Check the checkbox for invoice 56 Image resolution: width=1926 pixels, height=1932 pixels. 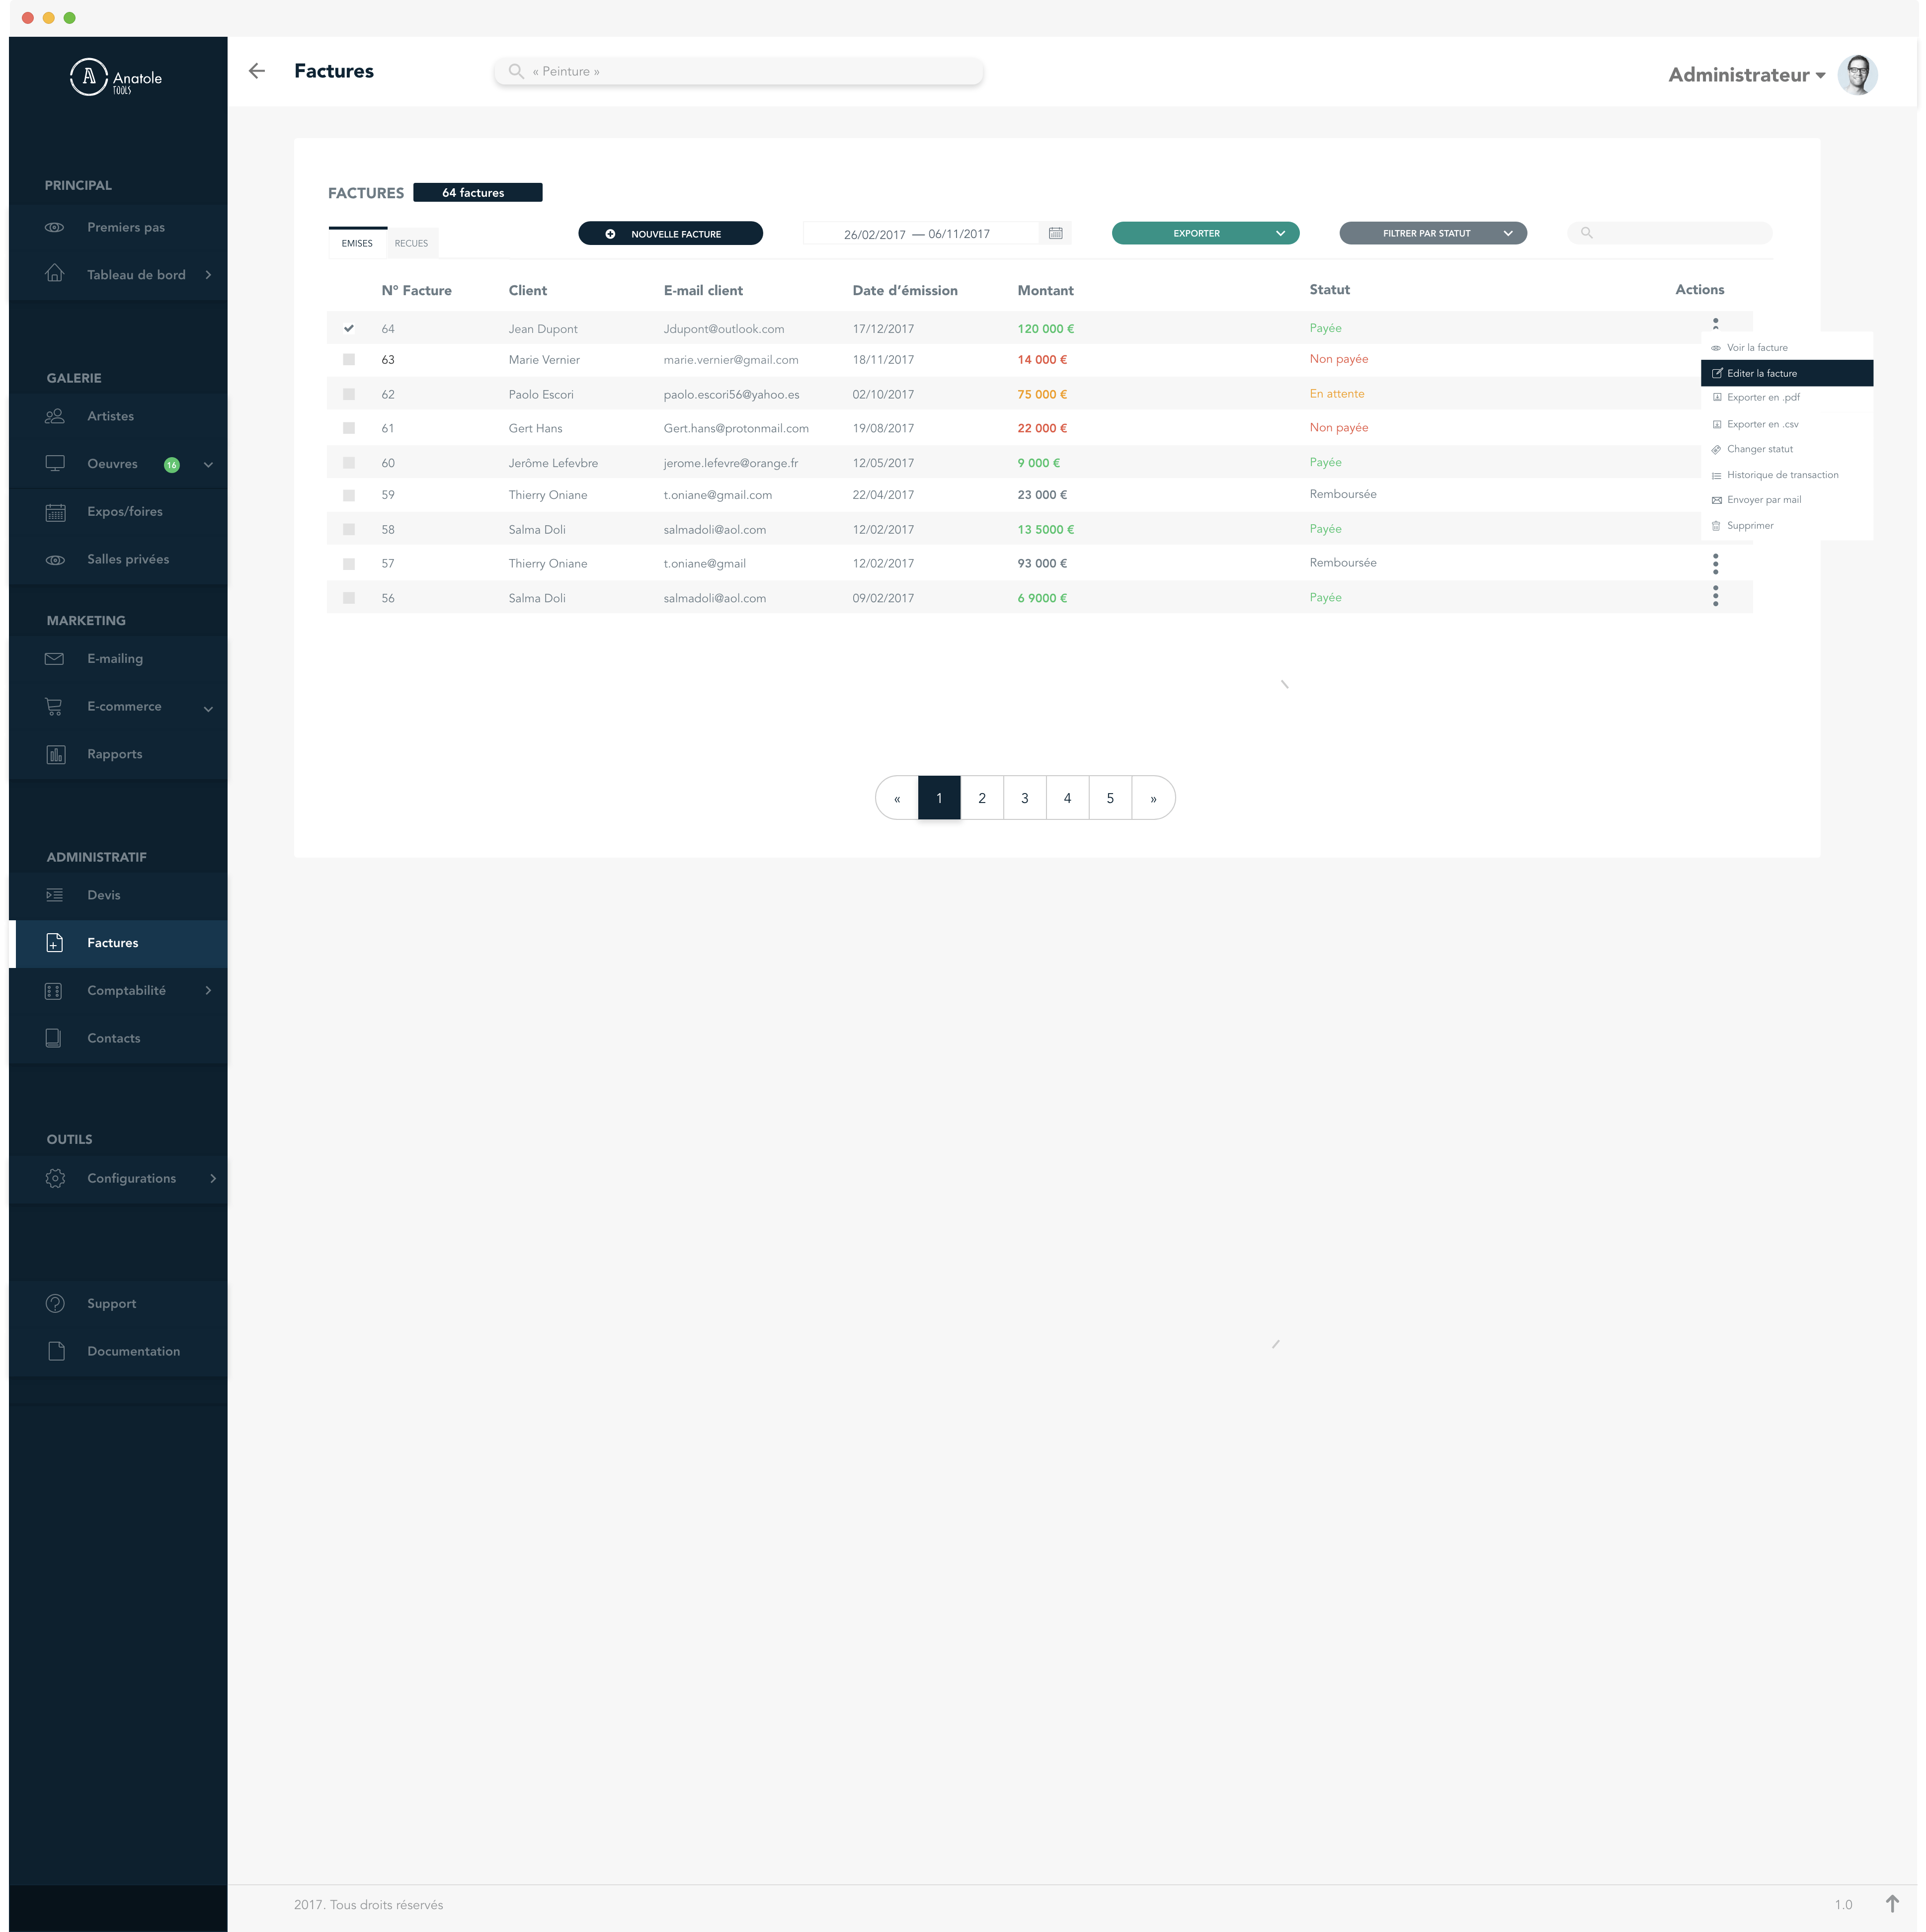point(349,598)
